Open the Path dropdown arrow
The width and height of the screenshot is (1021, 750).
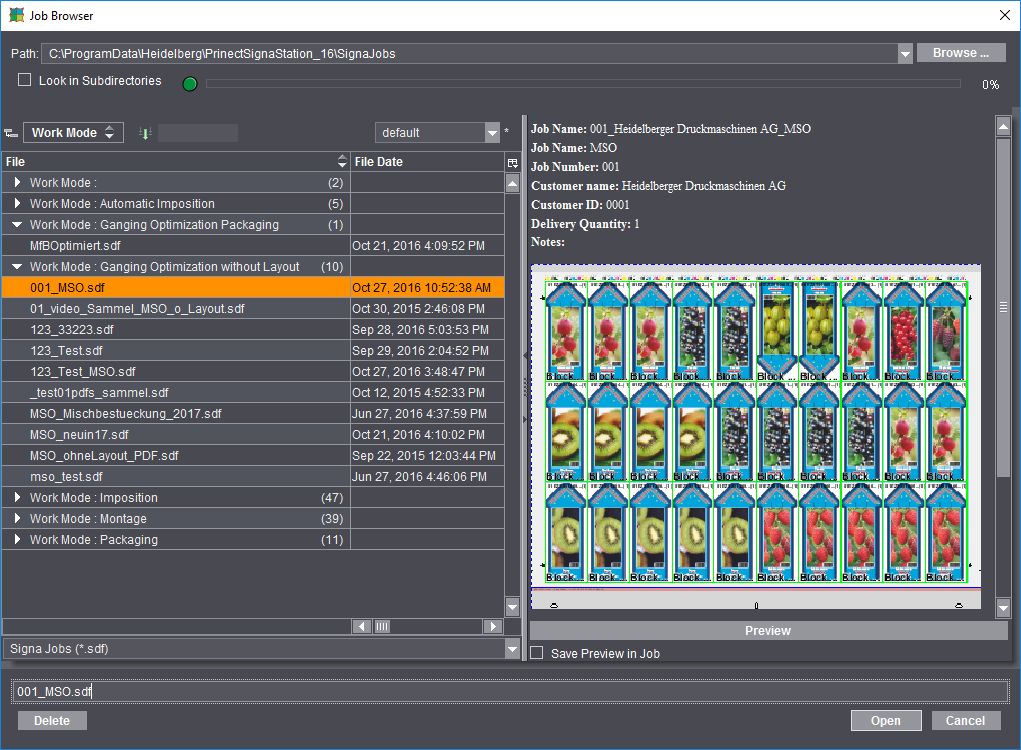coord(904,54)
